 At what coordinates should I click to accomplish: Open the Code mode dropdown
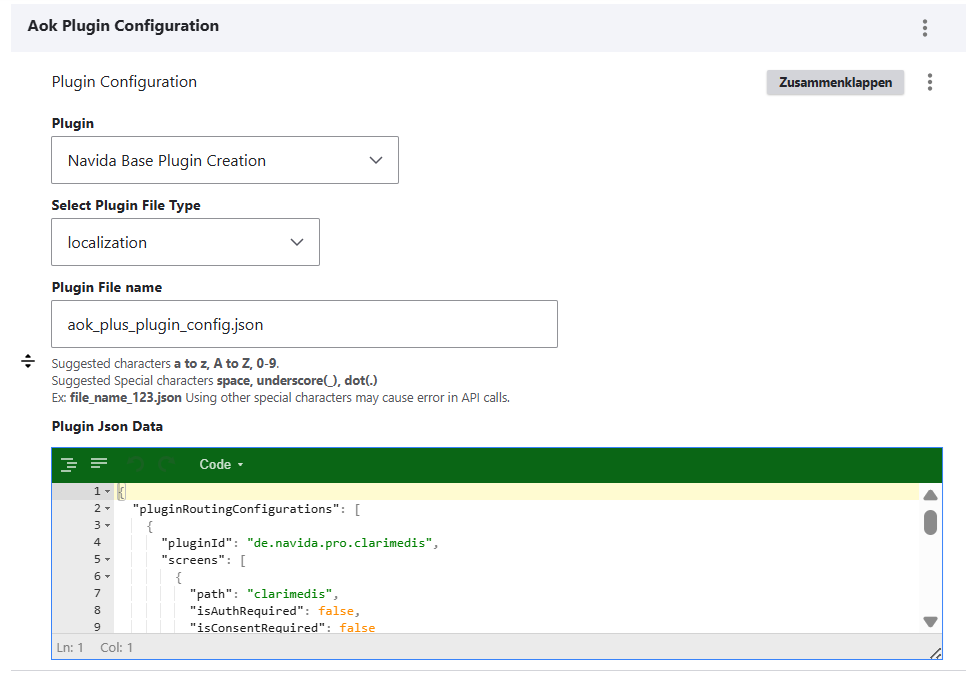point(221,464)
